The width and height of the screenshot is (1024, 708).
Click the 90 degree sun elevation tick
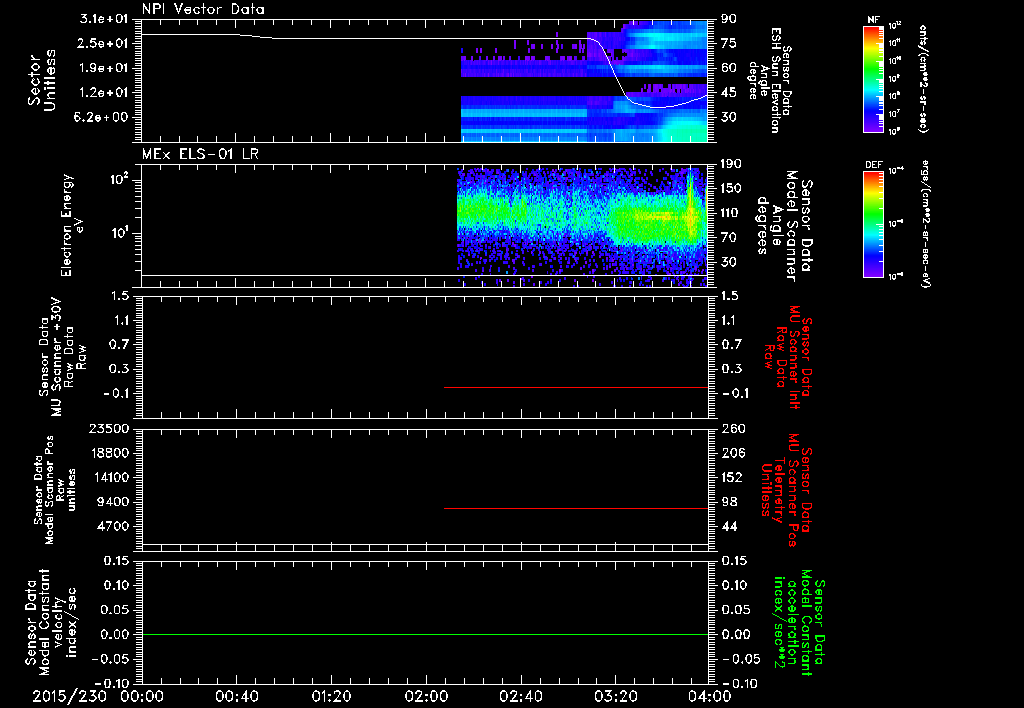[729, 18]
